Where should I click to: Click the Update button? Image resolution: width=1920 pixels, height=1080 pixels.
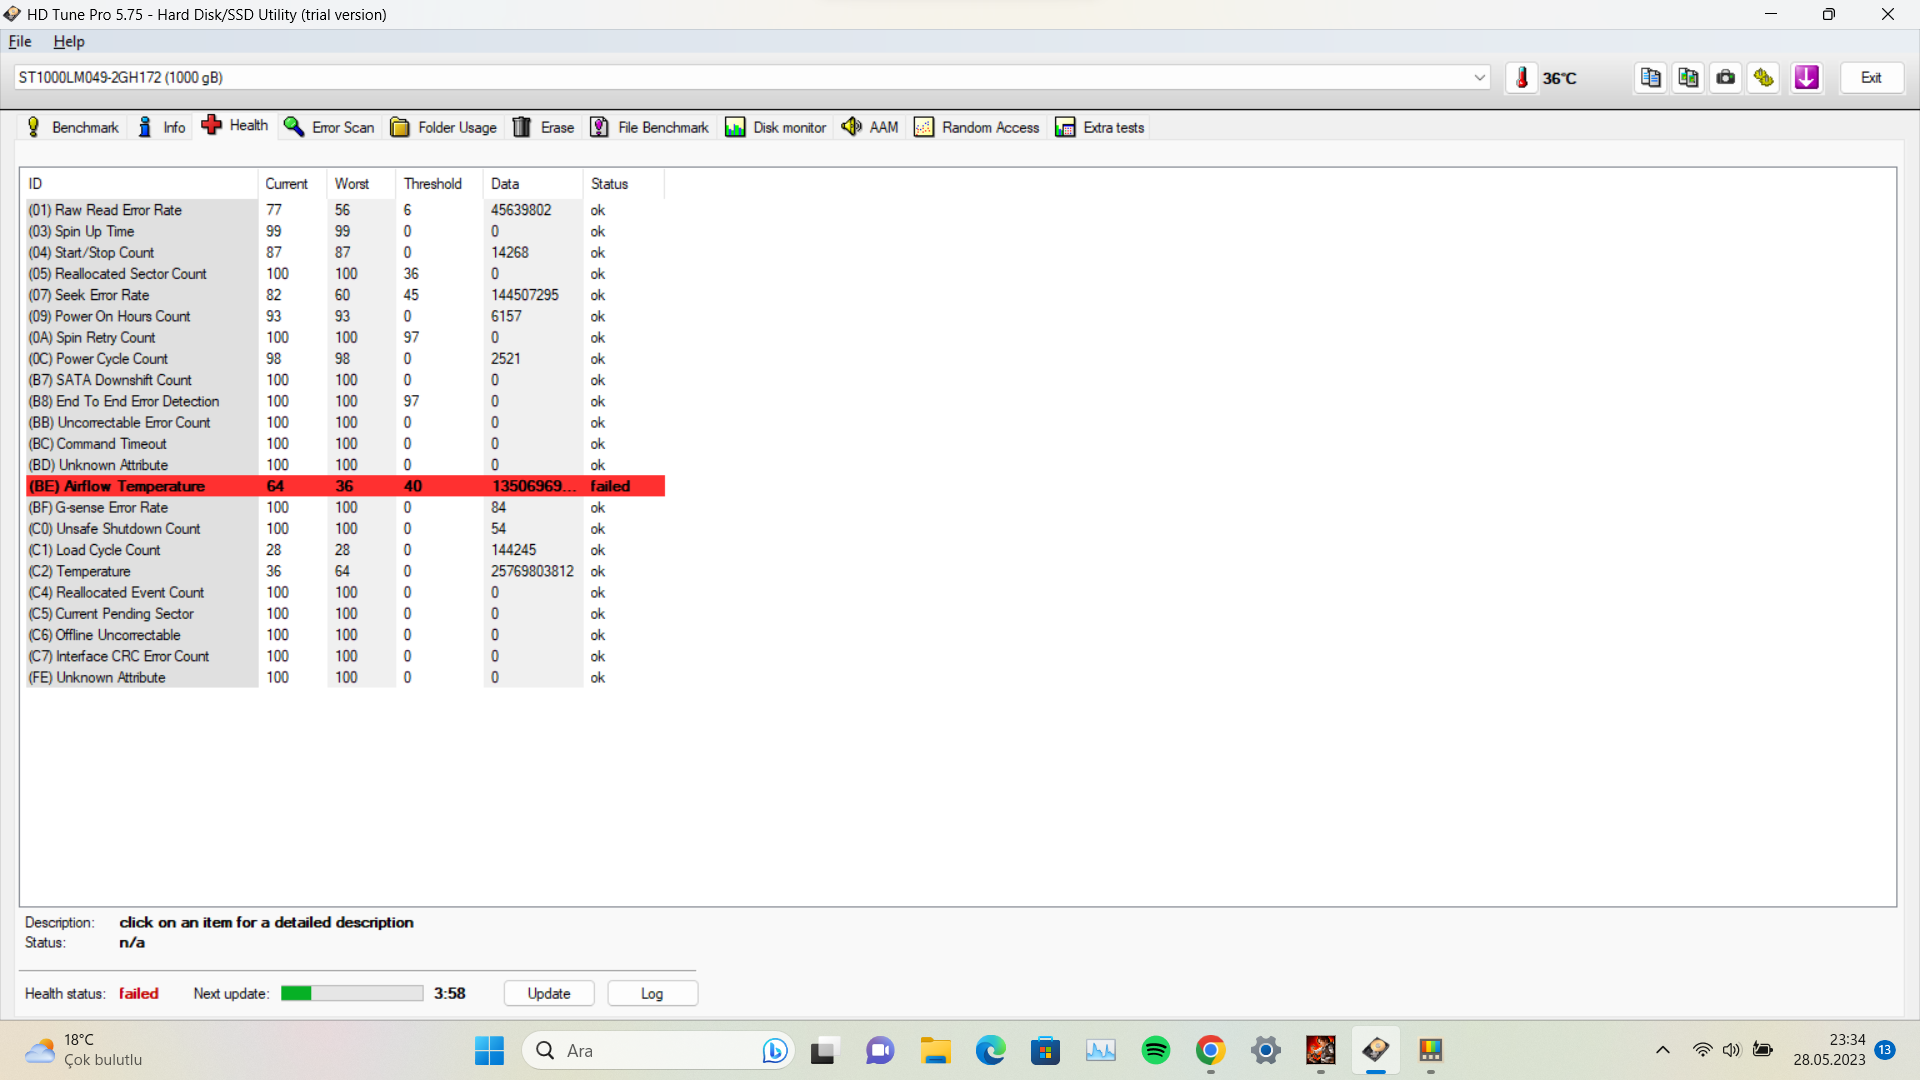pyautogui.click(x=549, y=993)
